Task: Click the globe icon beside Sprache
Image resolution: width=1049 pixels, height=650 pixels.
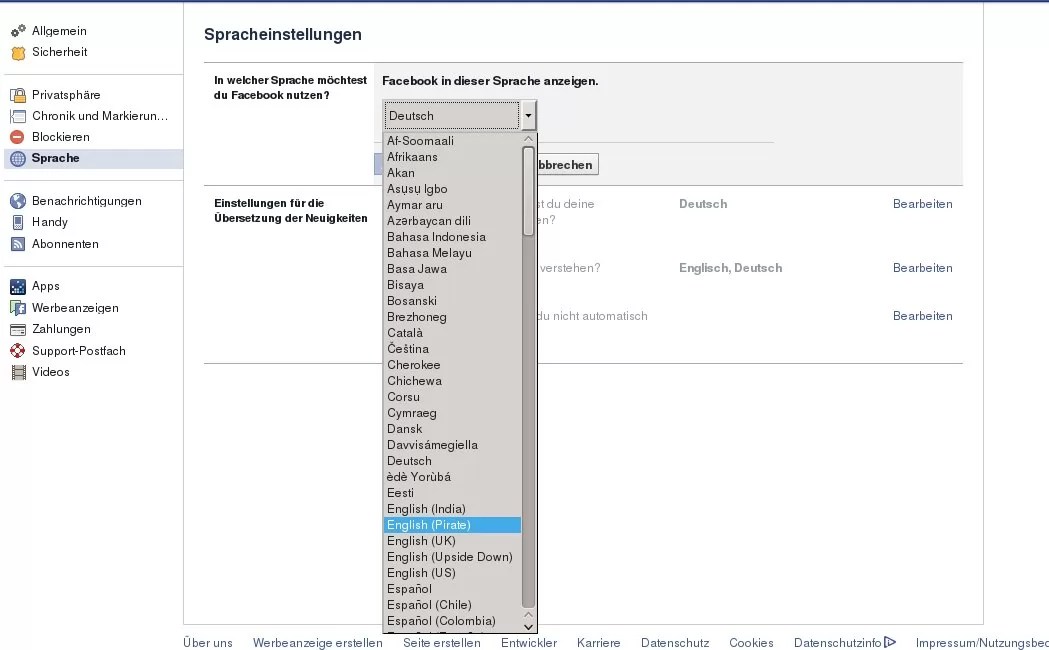Action: pos(18,158)
